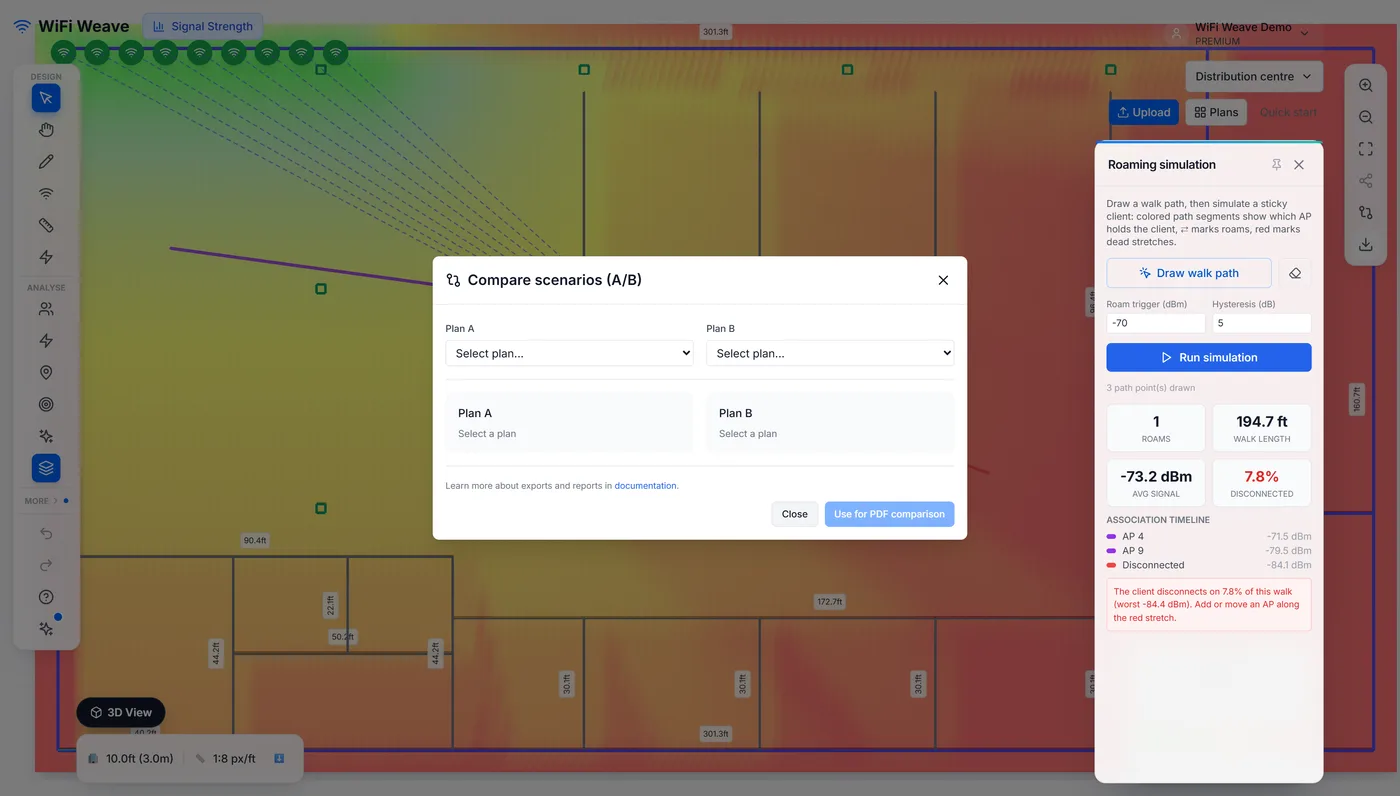The image size is (1400, 796).
Task: Click the download icon in right toolbar
Action: click(1366, 245)
